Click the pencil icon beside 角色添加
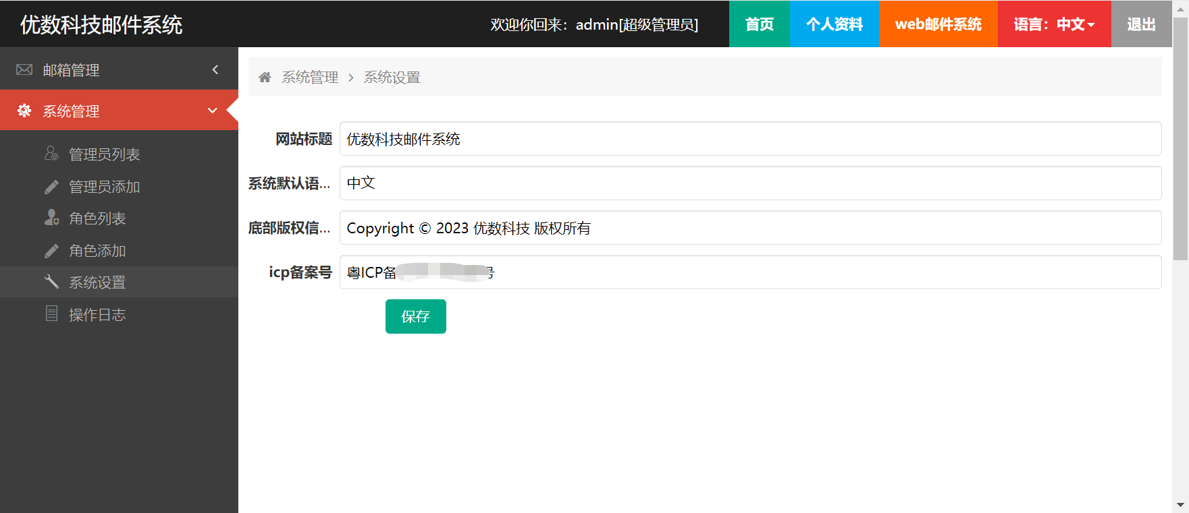 [51, 251]
